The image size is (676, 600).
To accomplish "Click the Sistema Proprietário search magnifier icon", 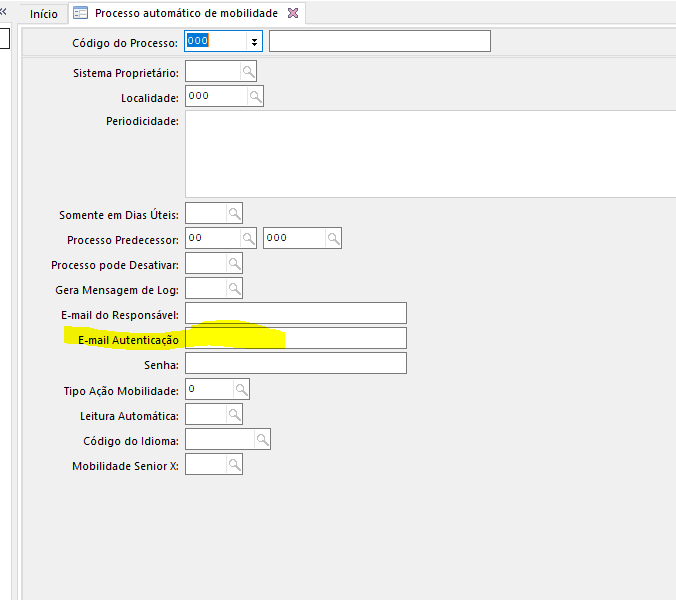I will [248, 72].
